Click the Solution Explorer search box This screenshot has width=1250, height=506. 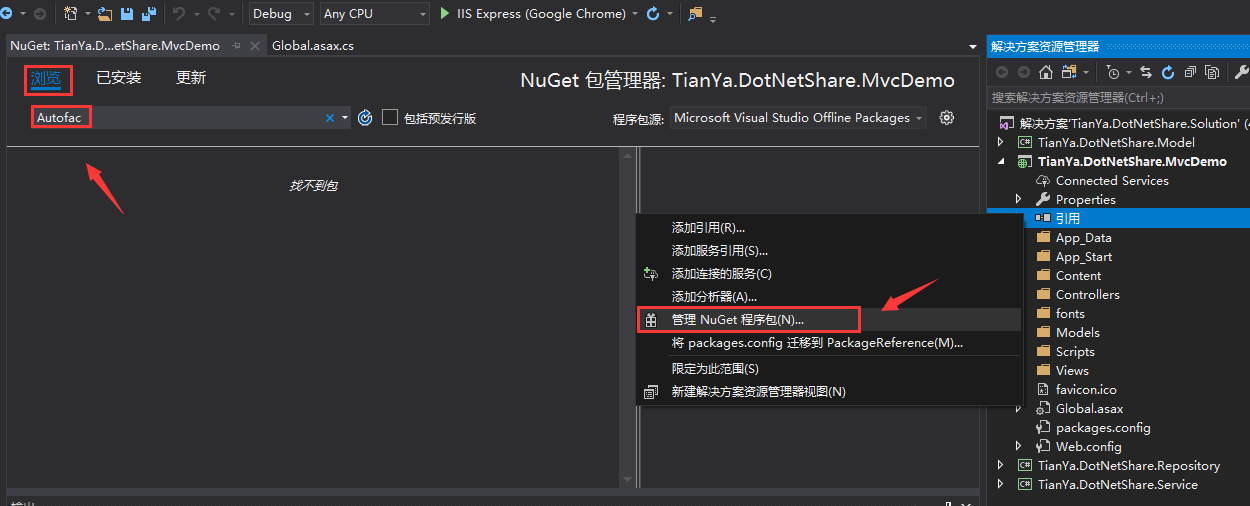click(x=1118, y=98)
